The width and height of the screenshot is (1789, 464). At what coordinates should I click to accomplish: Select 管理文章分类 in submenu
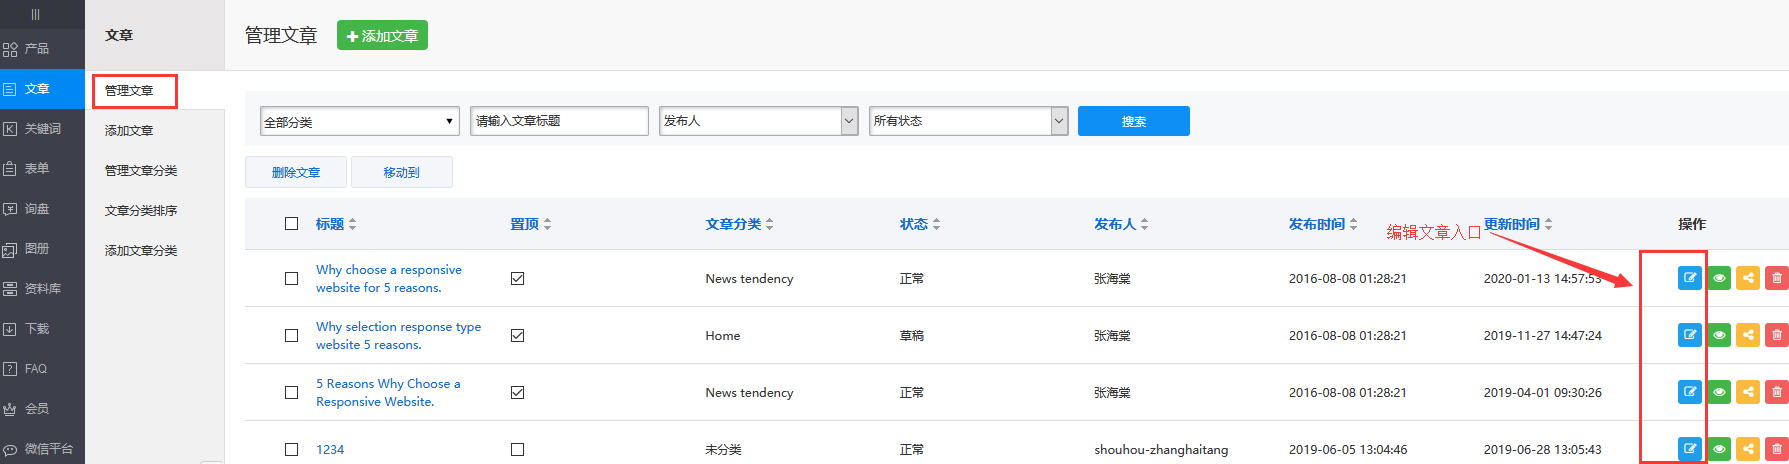click(x=141, y=171)
